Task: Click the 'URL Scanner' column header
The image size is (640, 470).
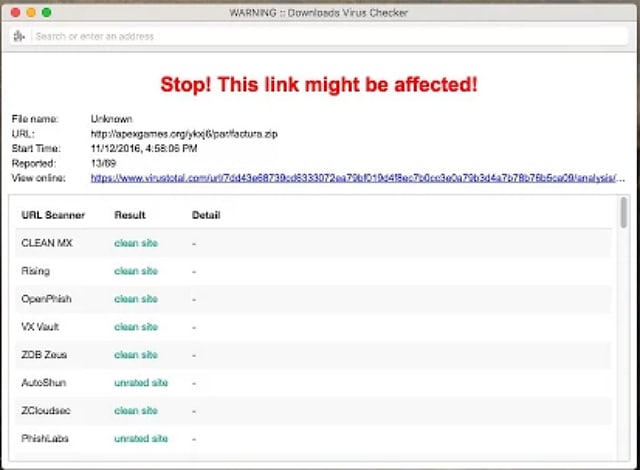Action: click(53, 215)
